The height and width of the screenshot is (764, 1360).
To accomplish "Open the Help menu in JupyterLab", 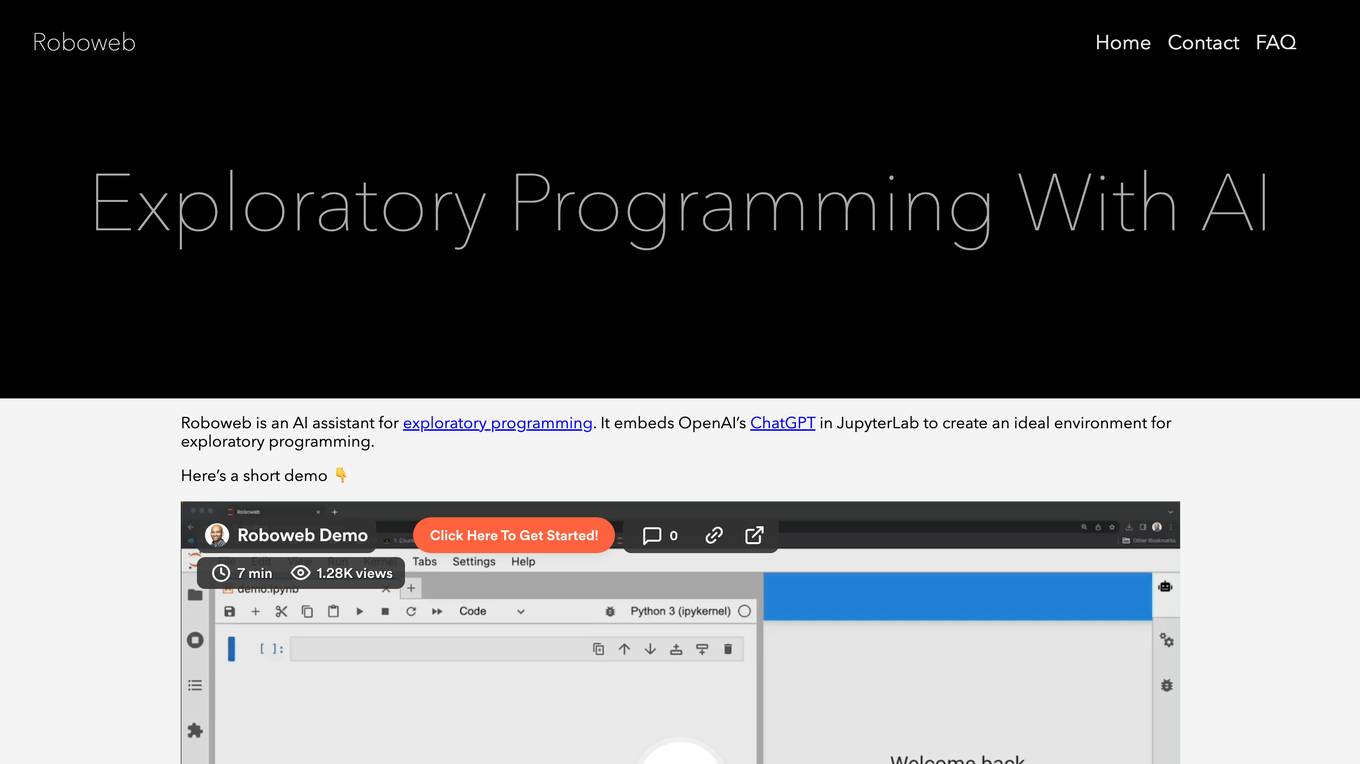I will [x=523, y=562].
